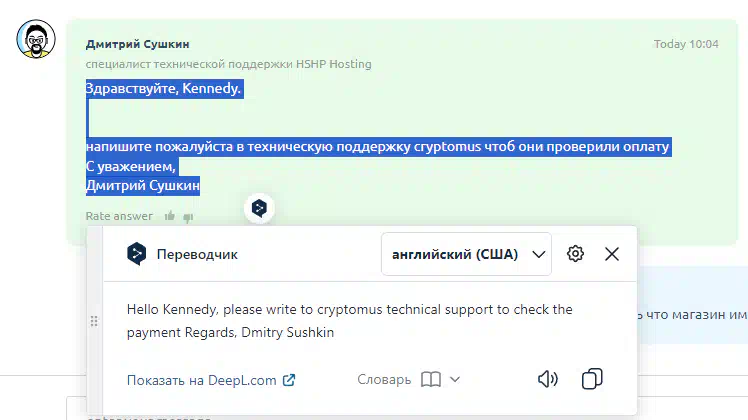Open DeepL translator settings gear
This screenshot has height=420, width=748.
pos(575,254)
